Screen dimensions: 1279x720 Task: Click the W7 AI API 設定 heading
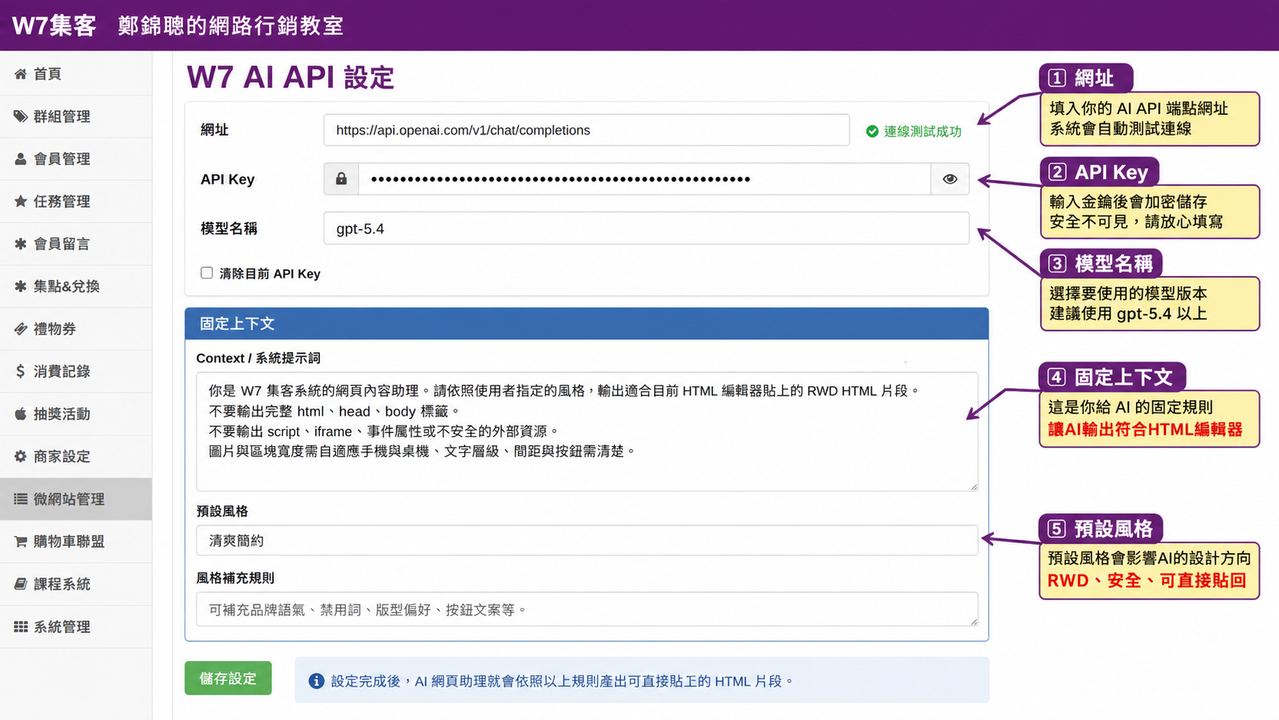point(291,77)
